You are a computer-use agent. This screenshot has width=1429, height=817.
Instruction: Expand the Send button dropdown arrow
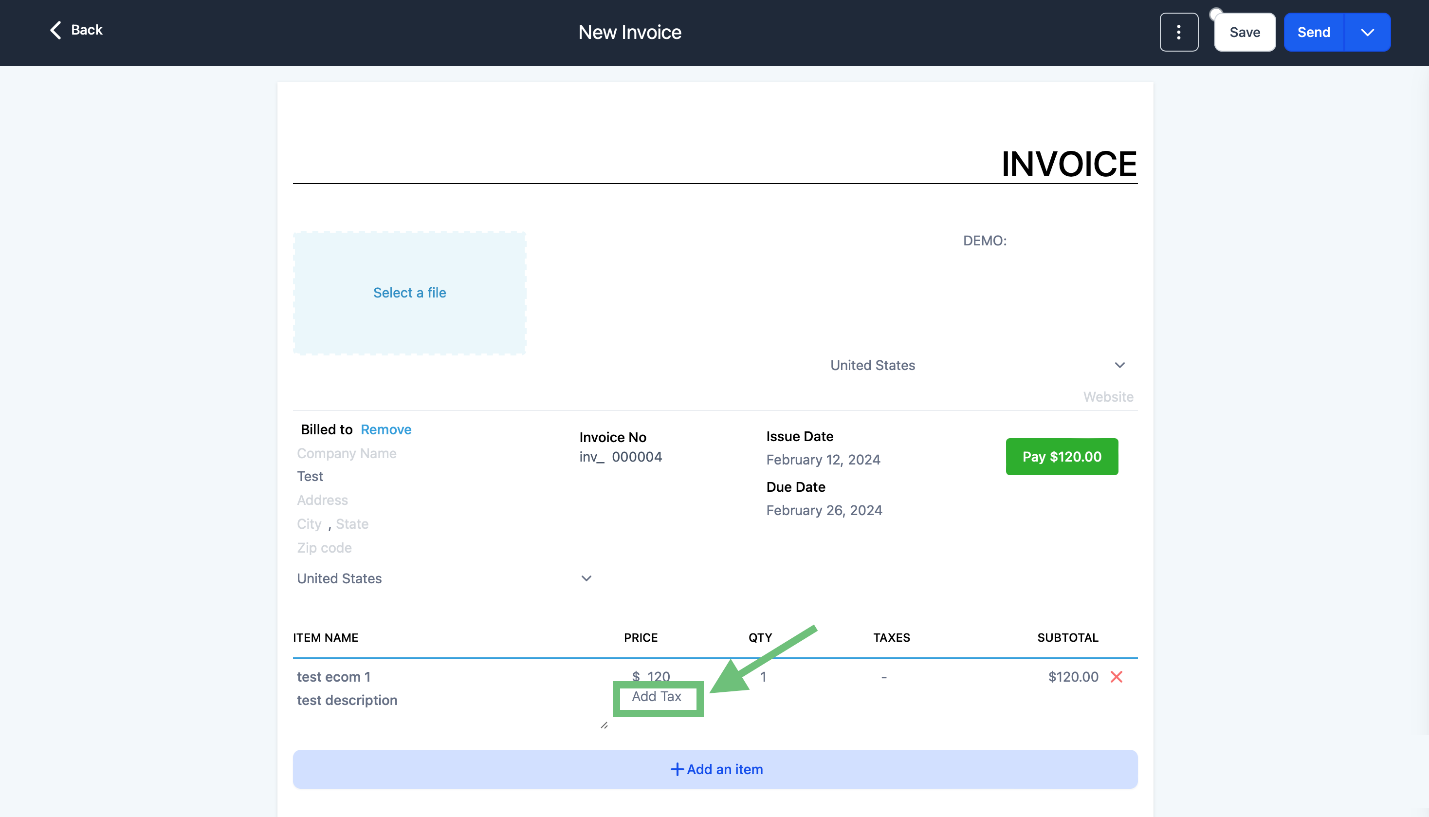1368,32
